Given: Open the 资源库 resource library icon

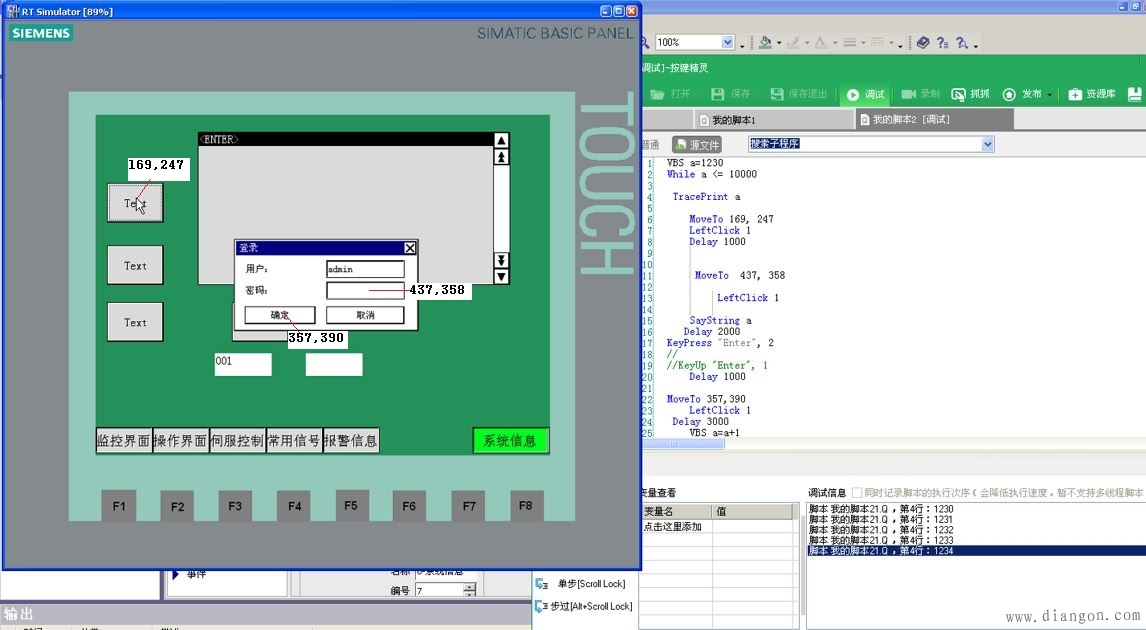Looking at the screenshot, I should 1075,94.
